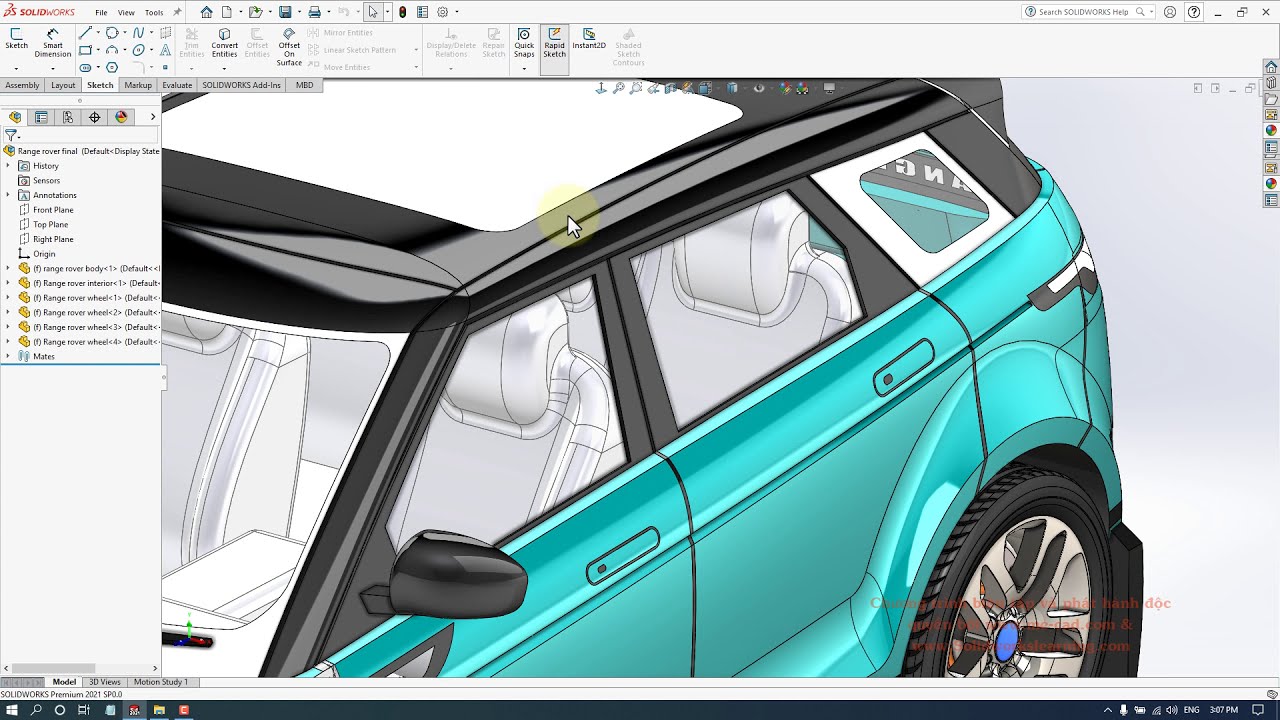Click the tree filter funnel icon
Screen dimensions: 1280x720
(x=11, y=135)
